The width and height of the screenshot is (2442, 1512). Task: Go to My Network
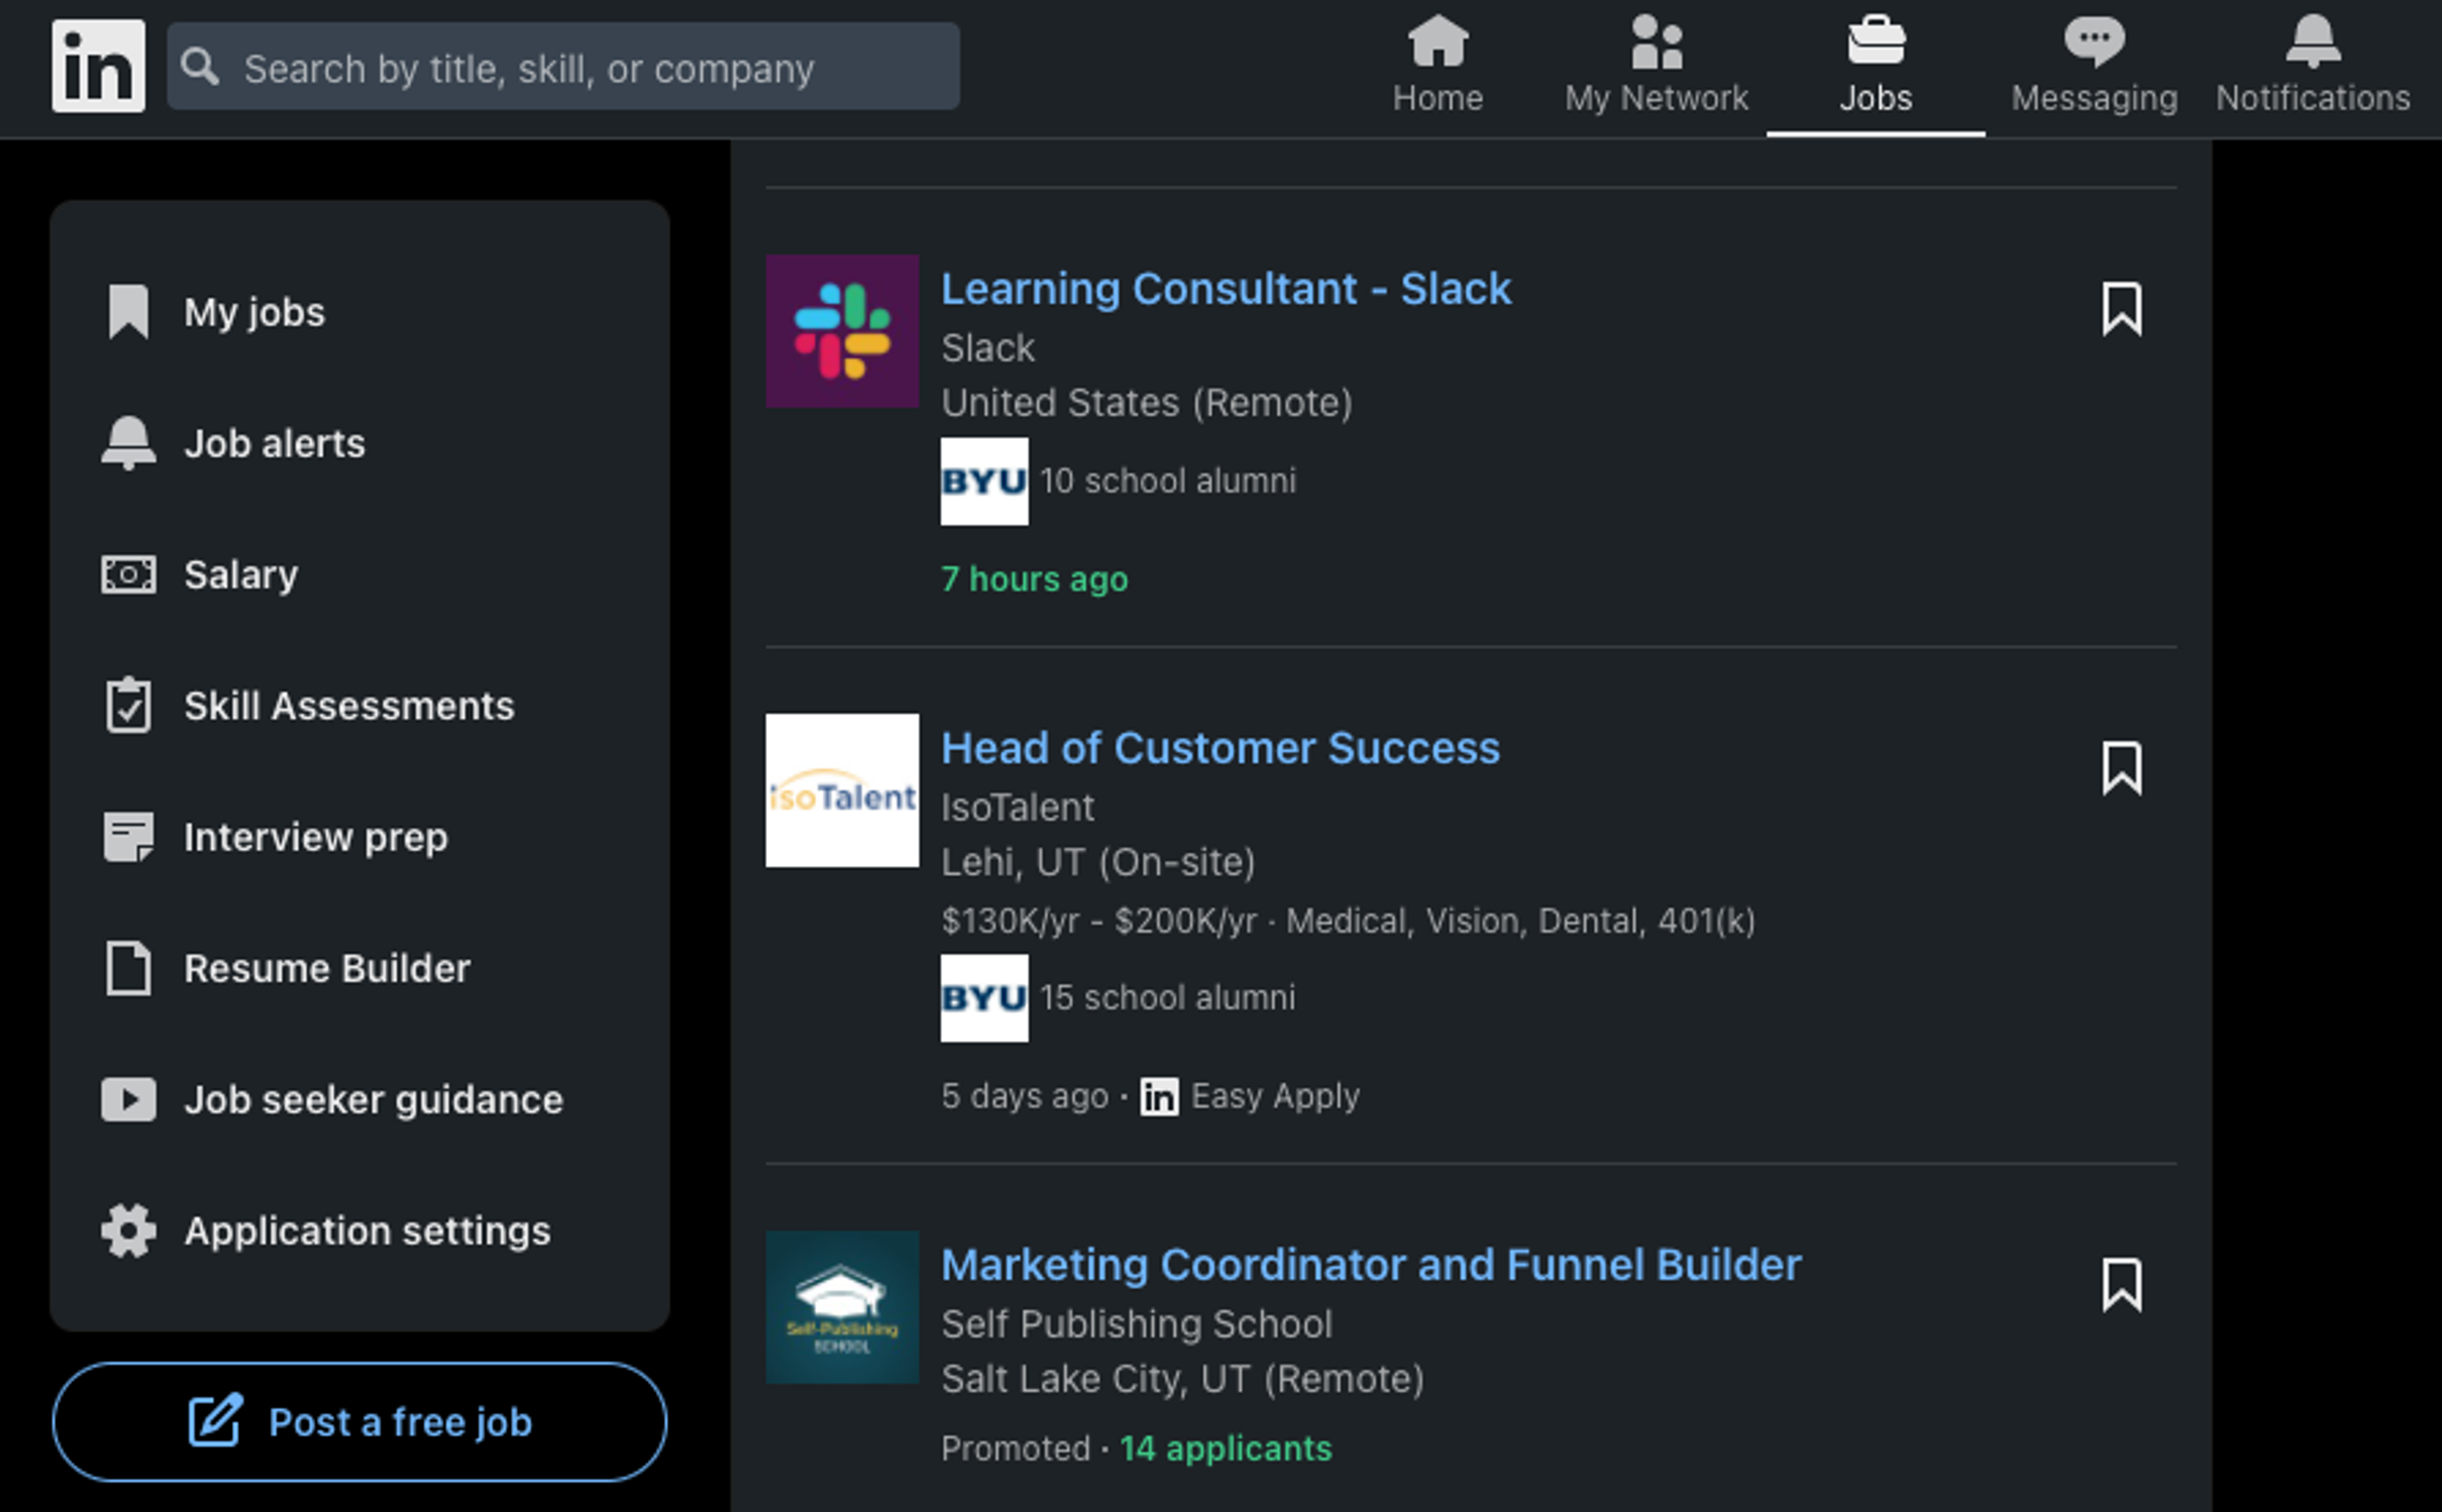pyautogui.click(x=1656, y=66)
